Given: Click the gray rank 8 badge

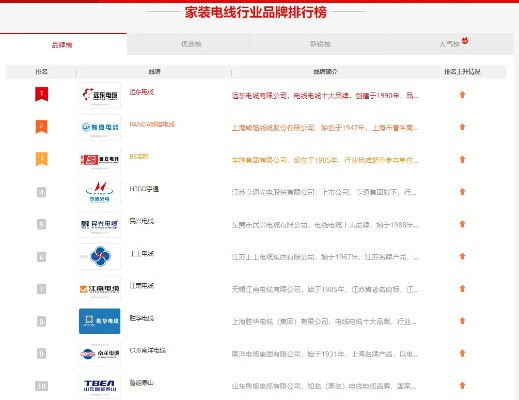Looking at the screenshot, I should [x=41, y=322].
